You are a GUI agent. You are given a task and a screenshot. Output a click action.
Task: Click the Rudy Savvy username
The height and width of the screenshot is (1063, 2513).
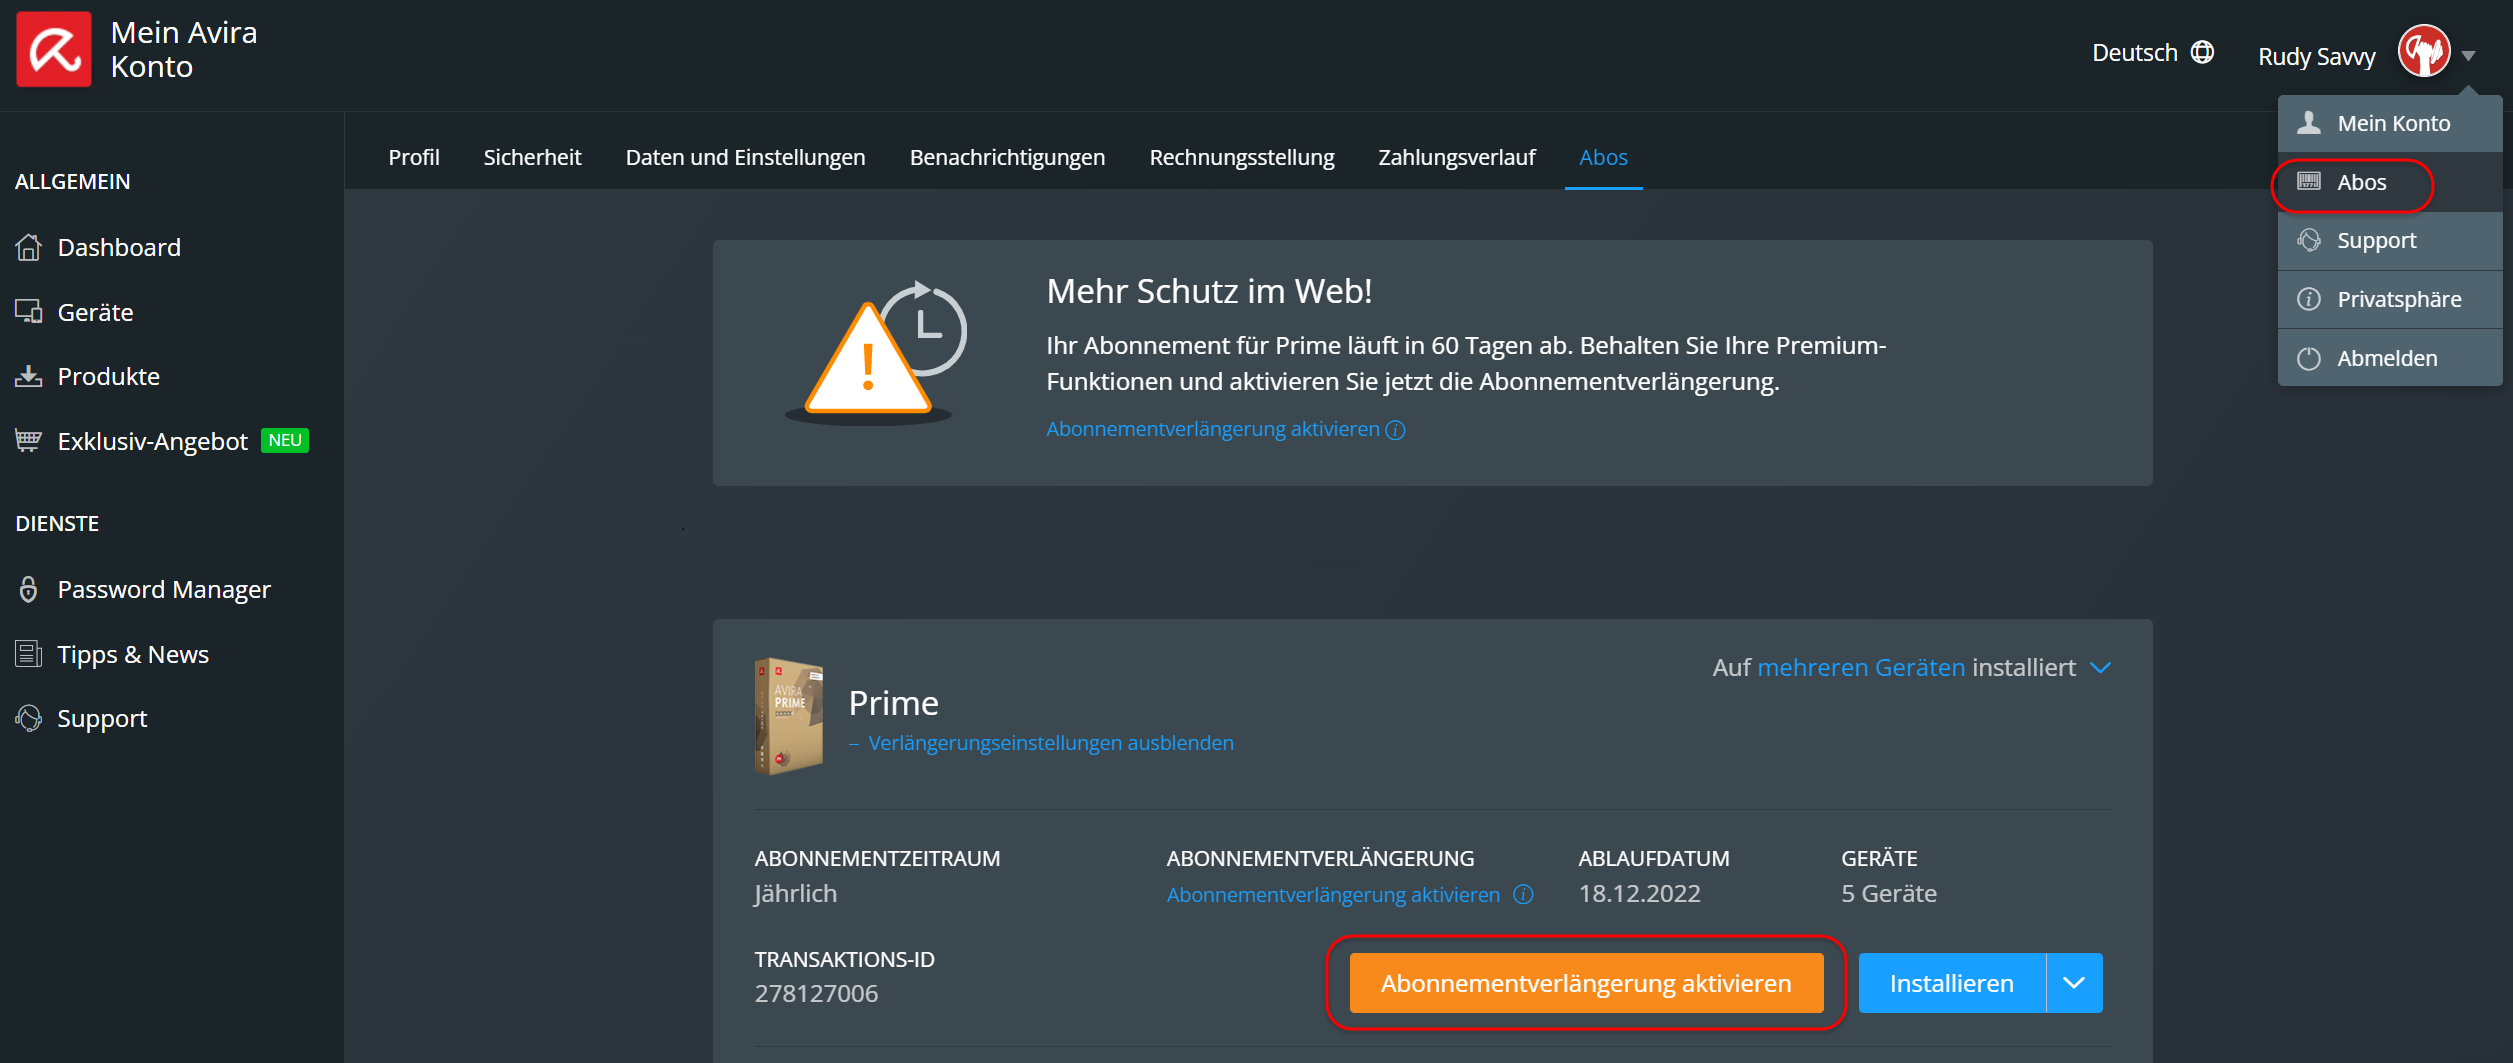click(2316, 56)
